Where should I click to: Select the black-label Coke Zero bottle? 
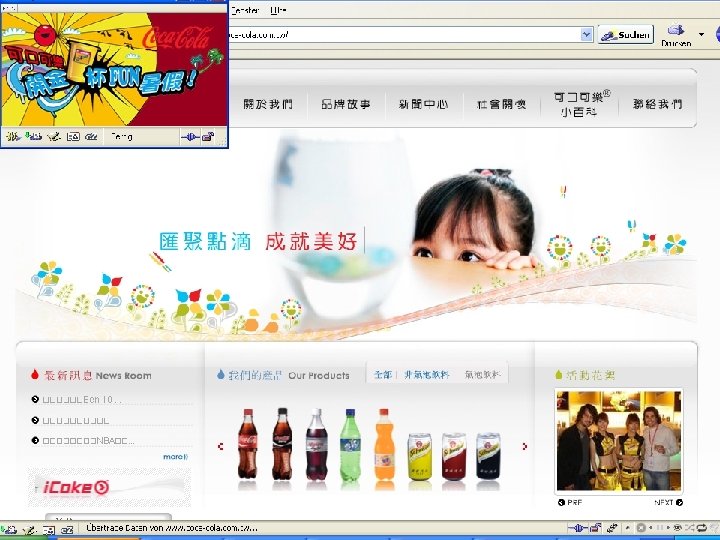(282, 444)
